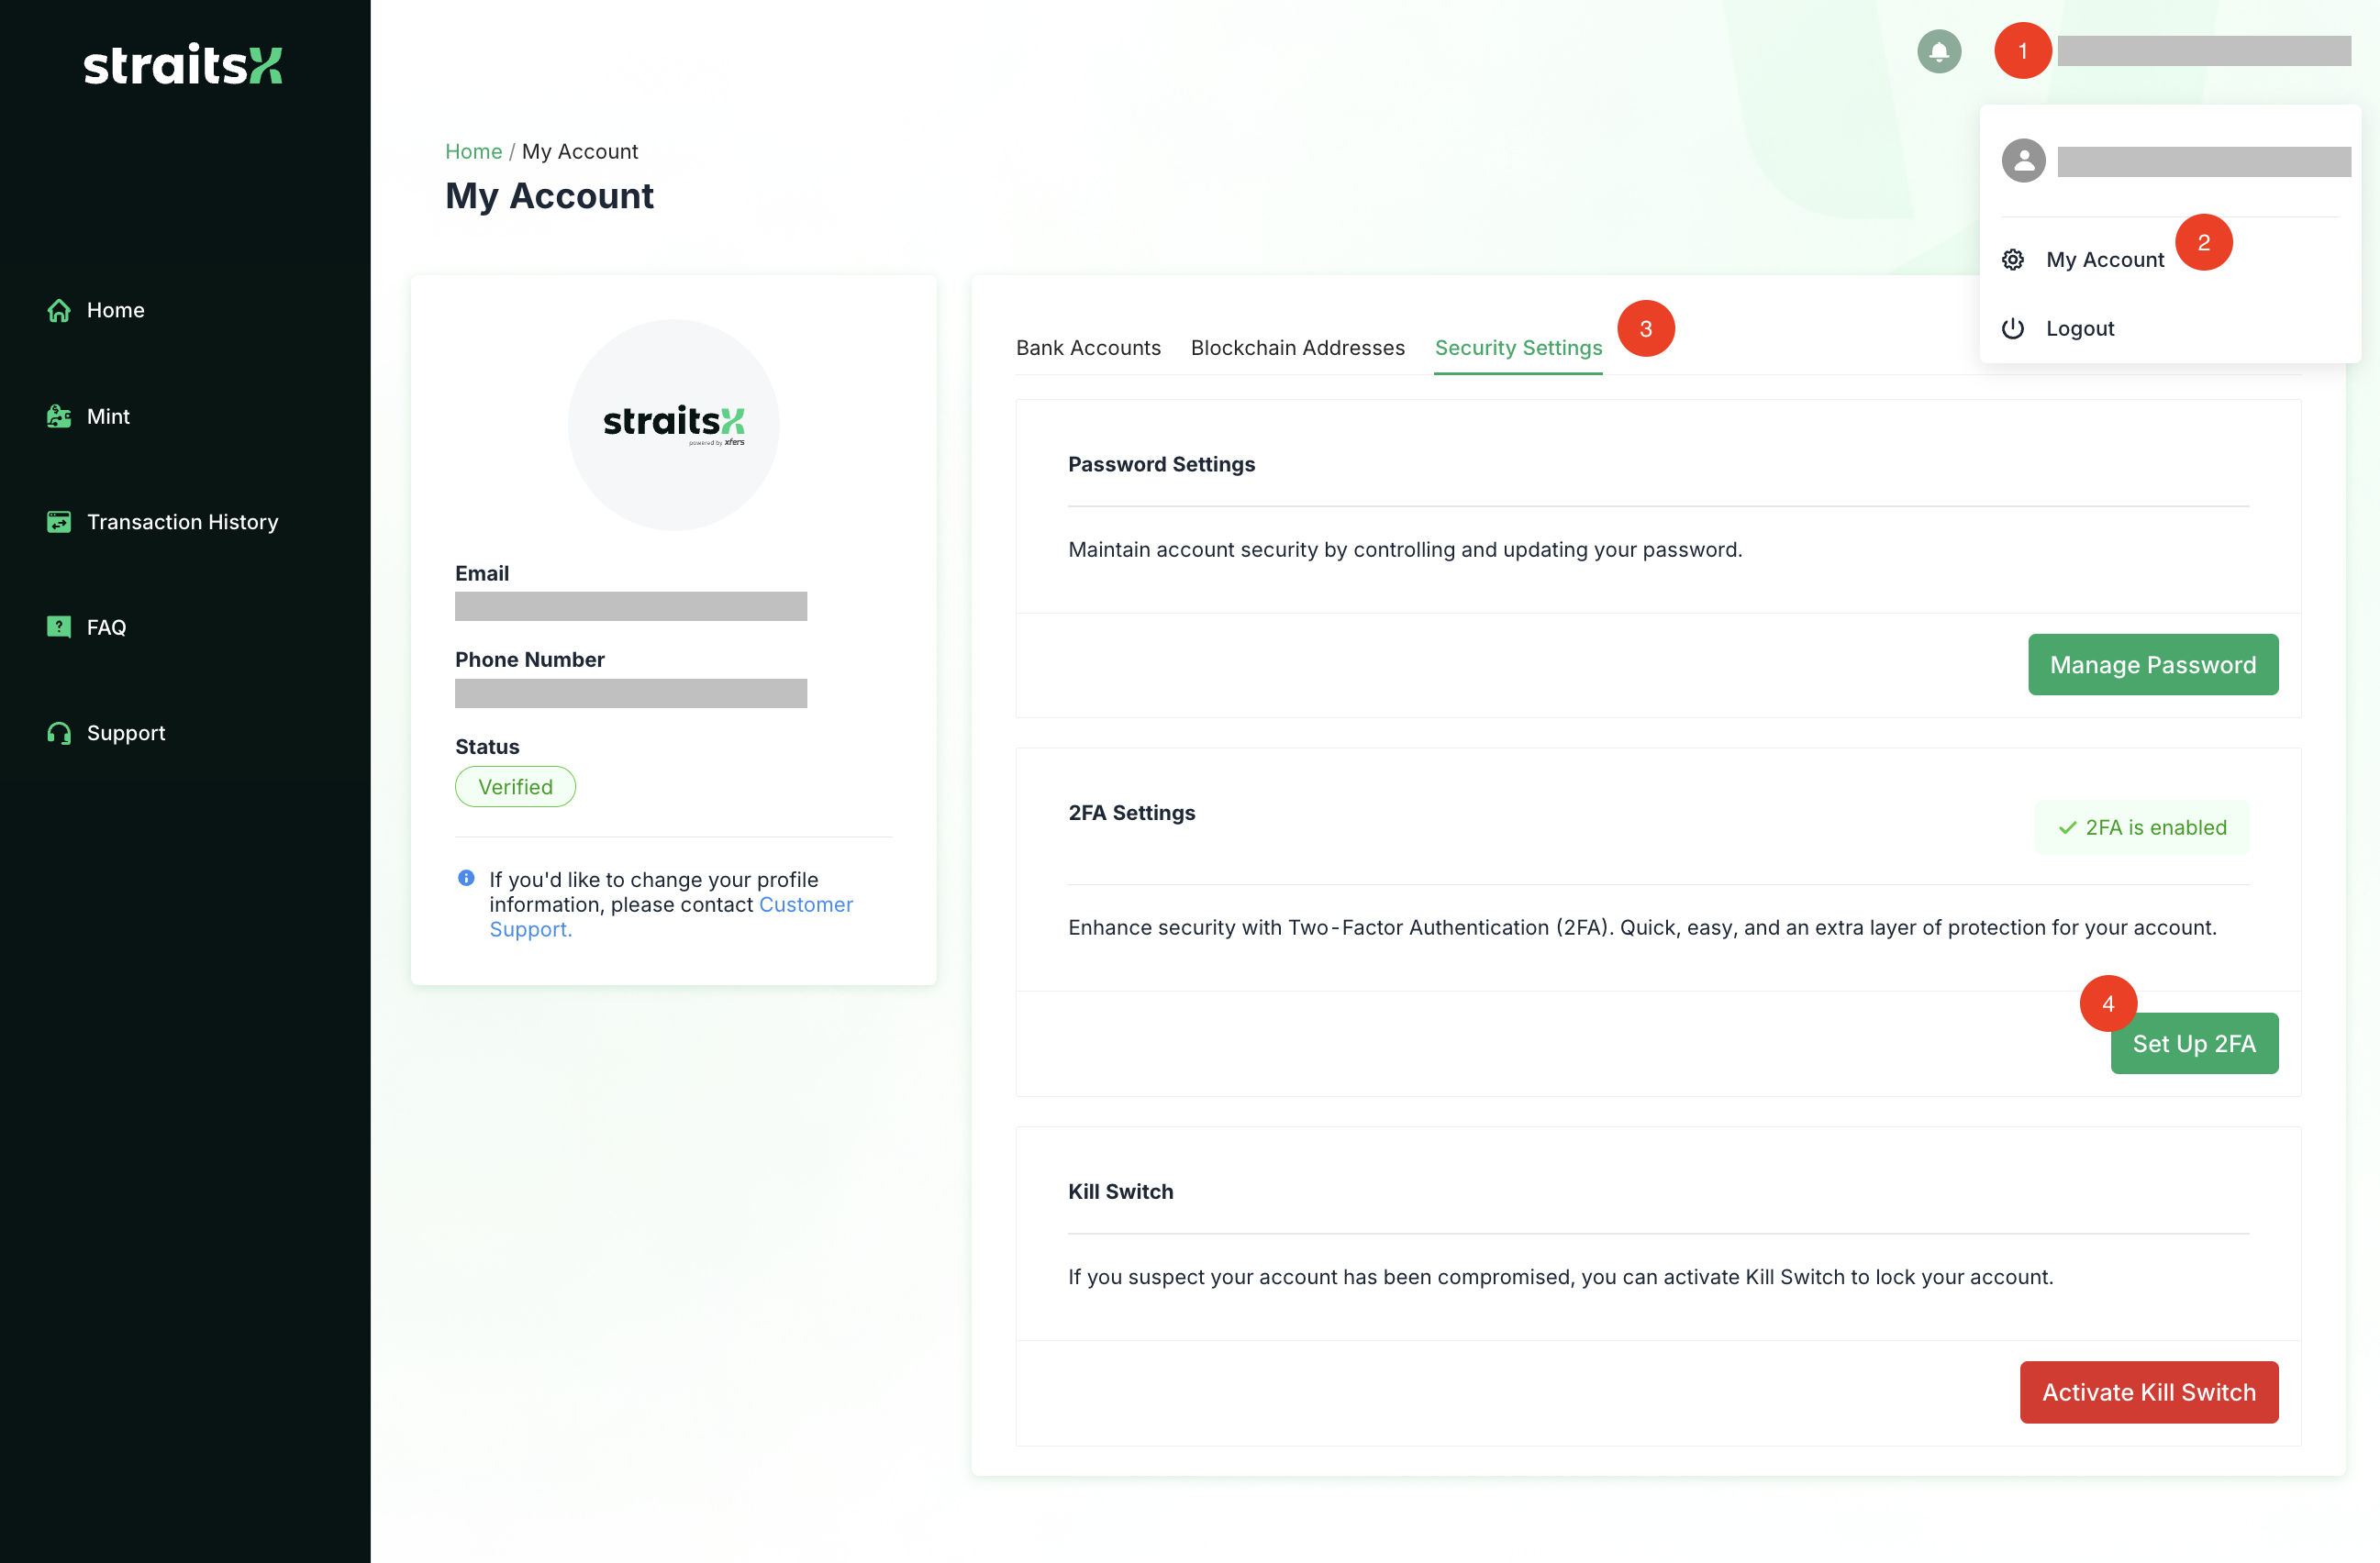Click the gear icon beside My Account
This screenshot has height=1563, width=2380.
pyautogui.click(x=2012, y=260)
